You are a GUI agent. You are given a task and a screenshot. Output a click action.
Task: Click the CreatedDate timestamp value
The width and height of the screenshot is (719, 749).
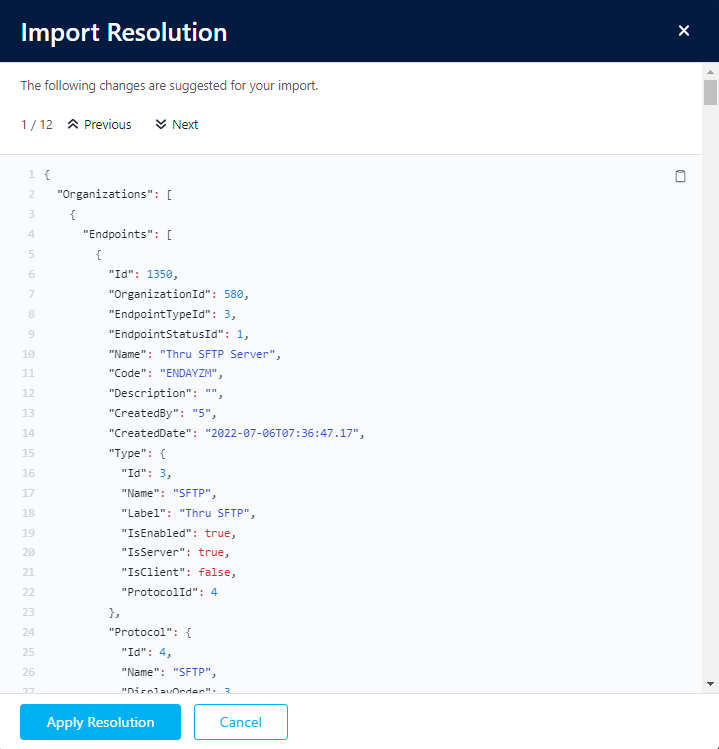point(285,433)
